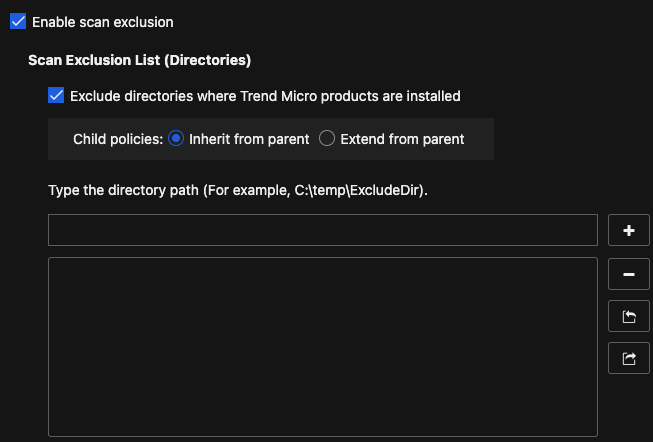
Task: Click the "Extend from parent" label text
Action: tap(402, 139)
